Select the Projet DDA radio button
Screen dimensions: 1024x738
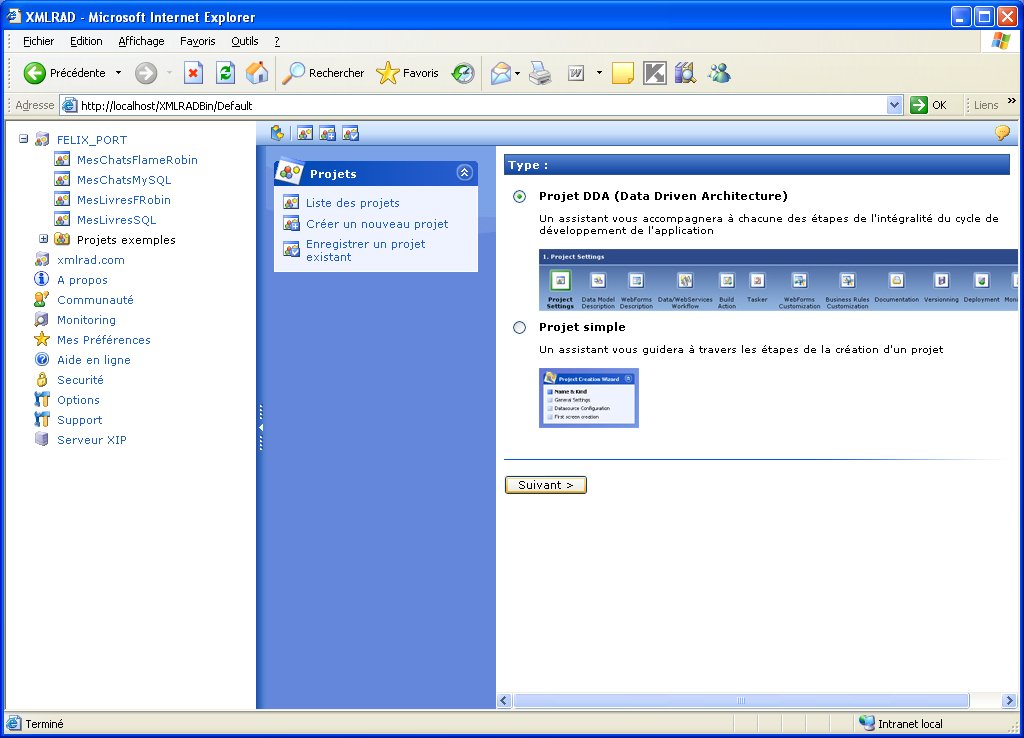(x=519, y=197)
